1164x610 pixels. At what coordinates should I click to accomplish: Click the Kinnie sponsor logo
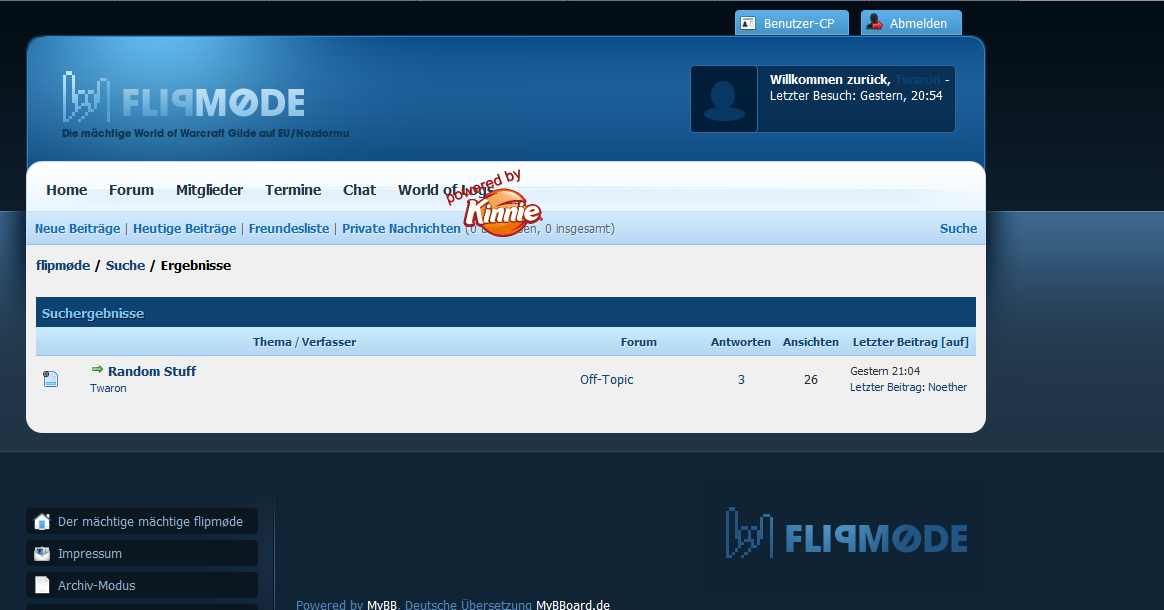click(502, 213)
